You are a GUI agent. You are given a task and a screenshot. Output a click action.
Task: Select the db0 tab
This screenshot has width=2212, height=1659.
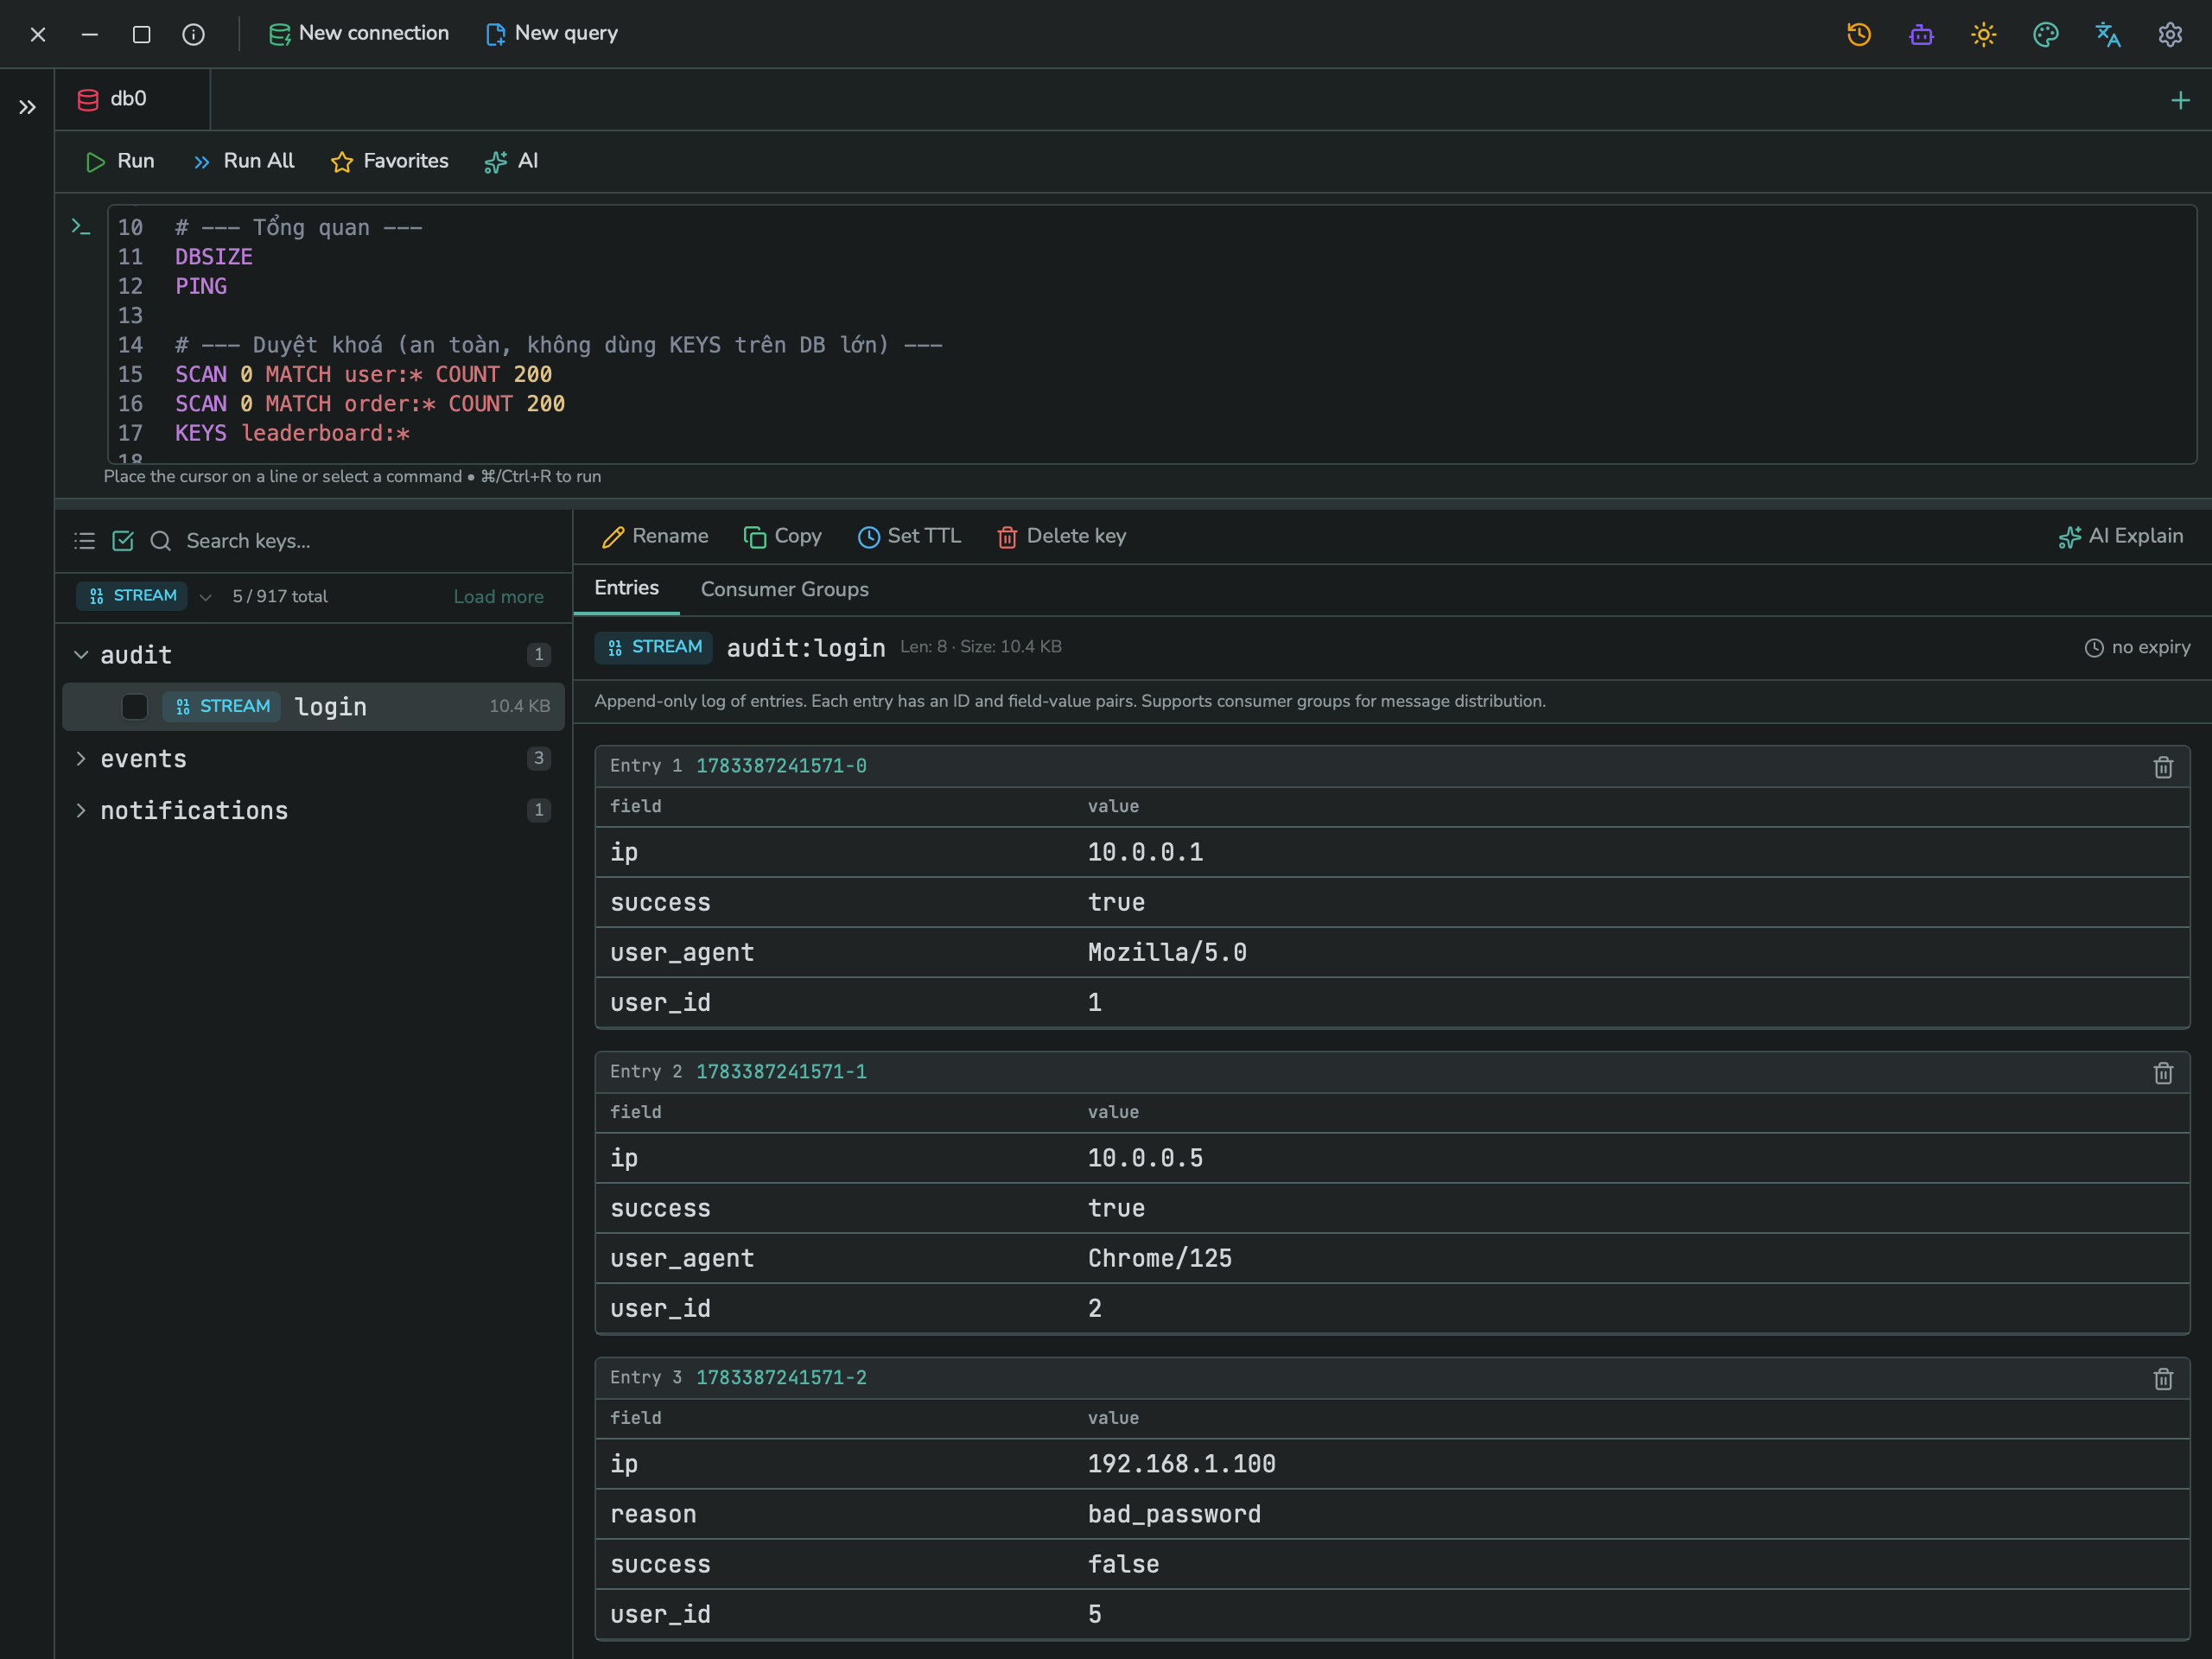[x=132, y=99]
